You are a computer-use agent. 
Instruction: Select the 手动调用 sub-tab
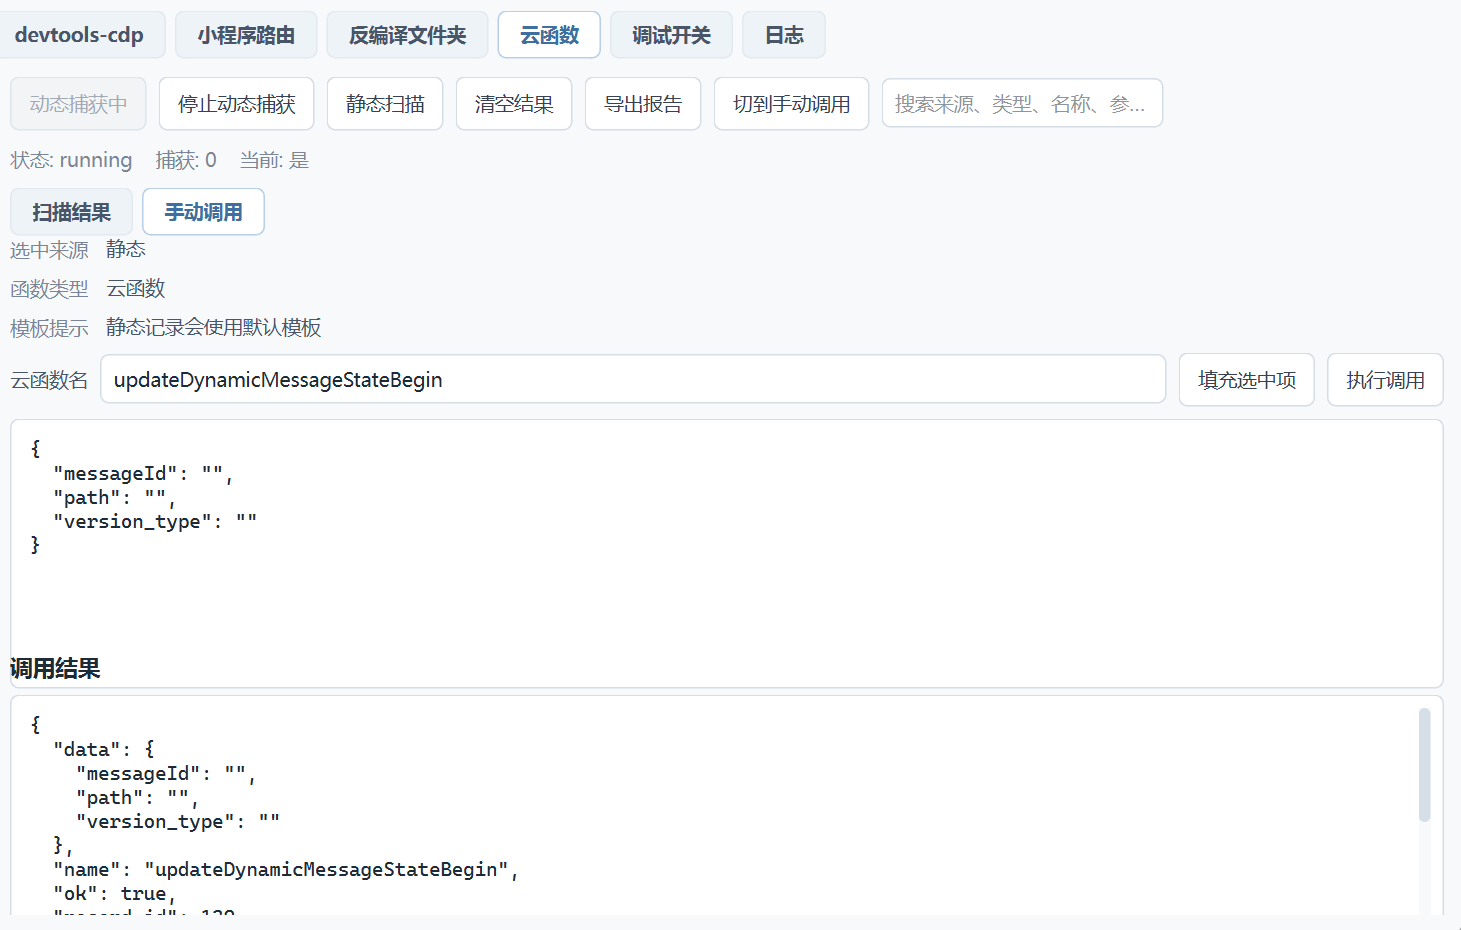[203, 212]
